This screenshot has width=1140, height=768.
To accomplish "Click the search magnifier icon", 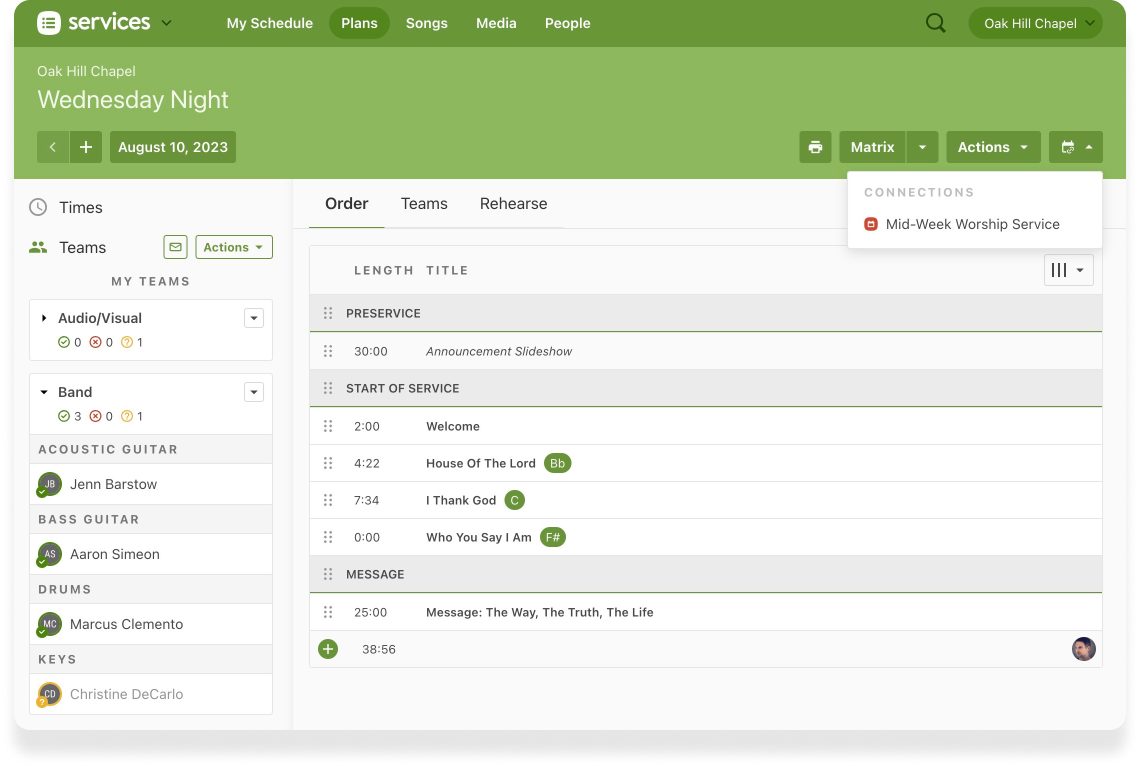I will pos(935,23).
